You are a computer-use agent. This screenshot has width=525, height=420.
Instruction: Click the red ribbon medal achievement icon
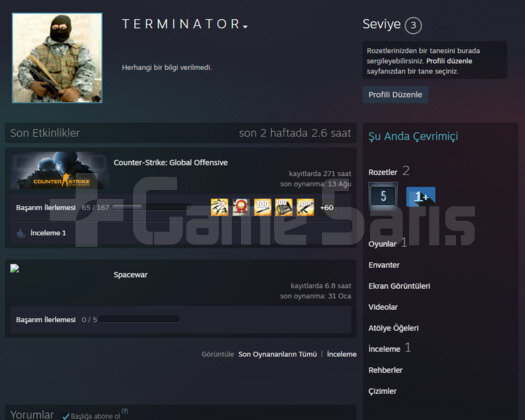(241, 207)
